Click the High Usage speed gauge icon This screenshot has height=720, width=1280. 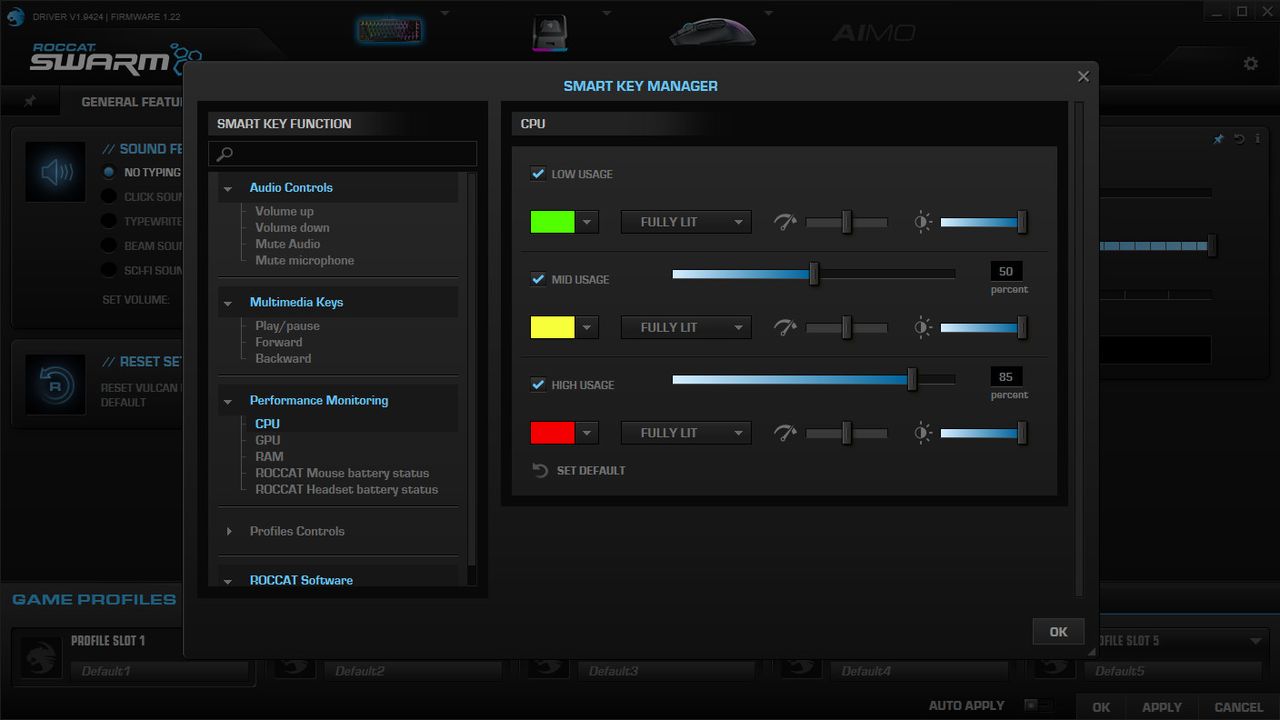(x=785, y=433)
